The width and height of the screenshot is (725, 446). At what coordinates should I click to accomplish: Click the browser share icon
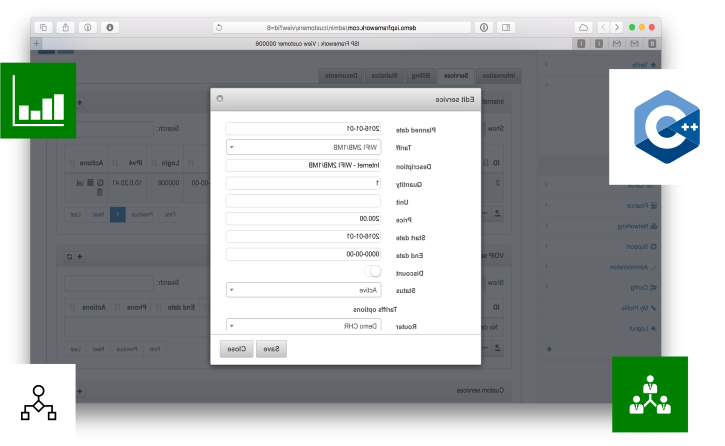tap(63, 28)
